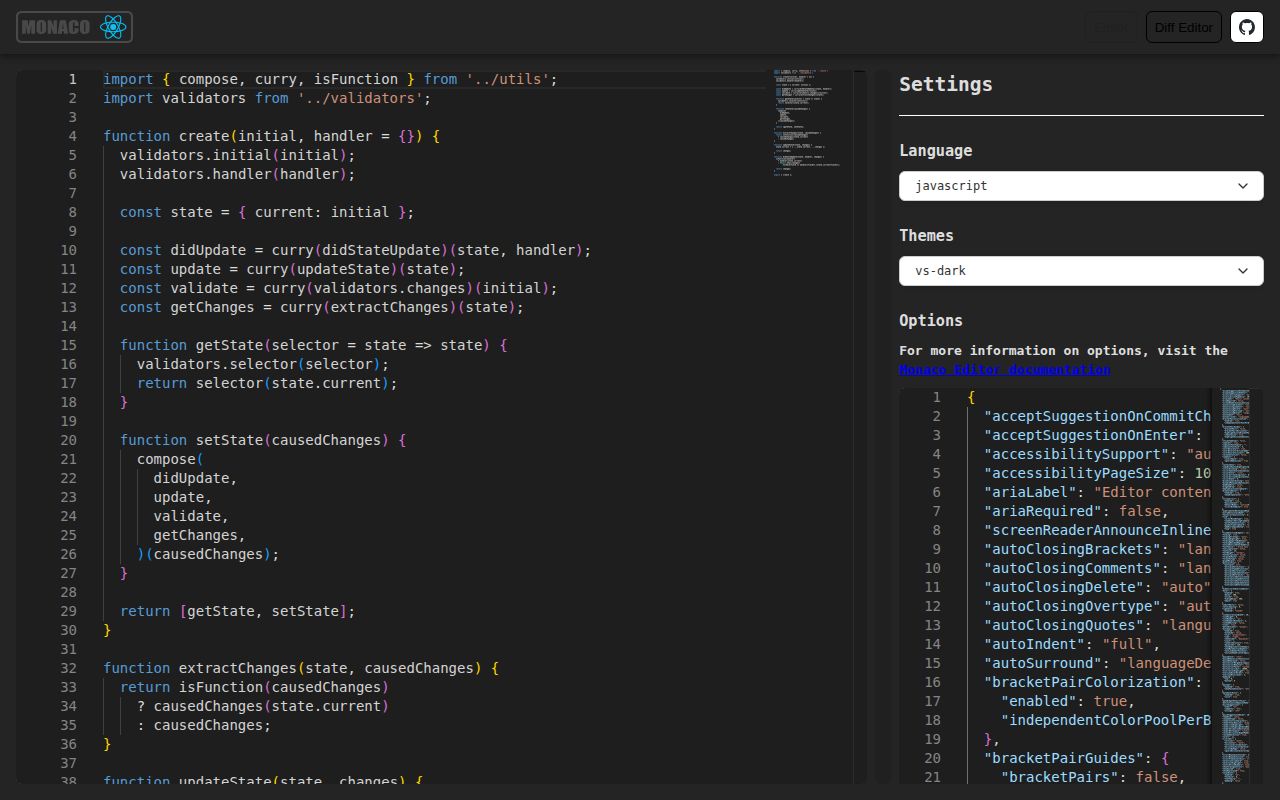Click line number 4 in main editor
Image resolution: width=1280 pixels, height=800 pixels.
point(72,136)
